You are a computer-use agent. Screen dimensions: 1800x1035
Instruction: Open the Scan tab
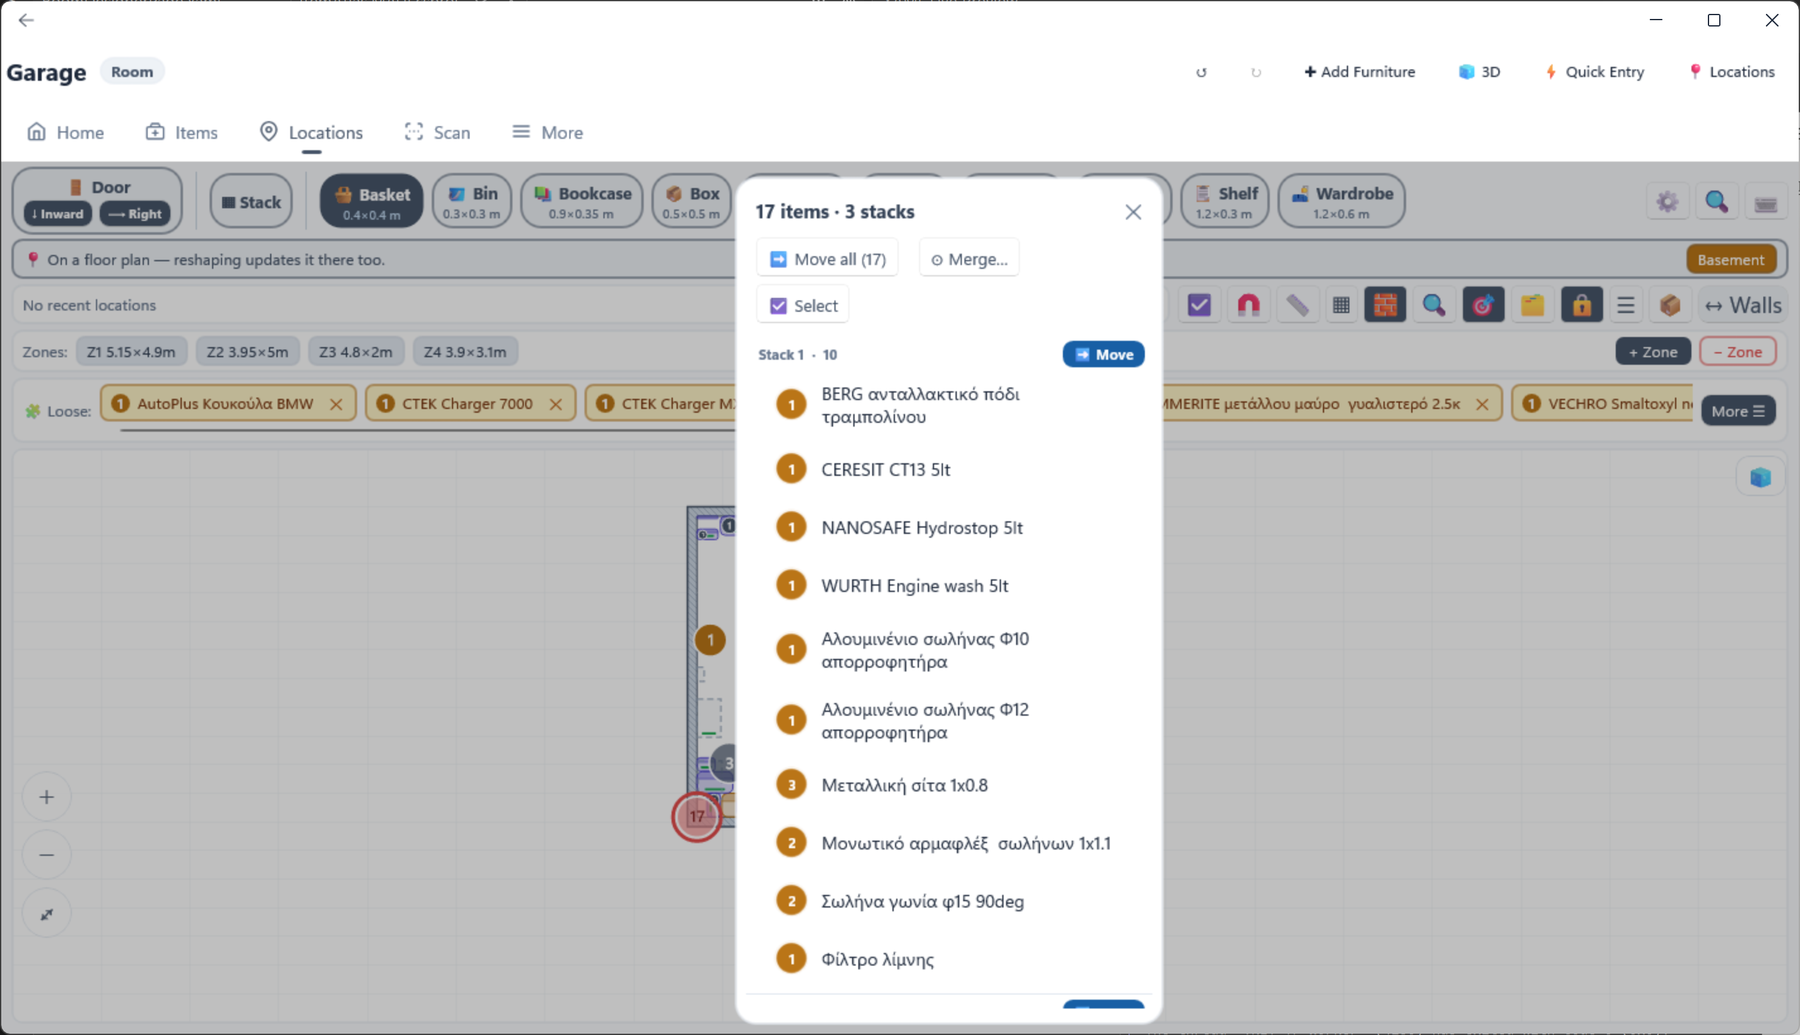[438, 132]
